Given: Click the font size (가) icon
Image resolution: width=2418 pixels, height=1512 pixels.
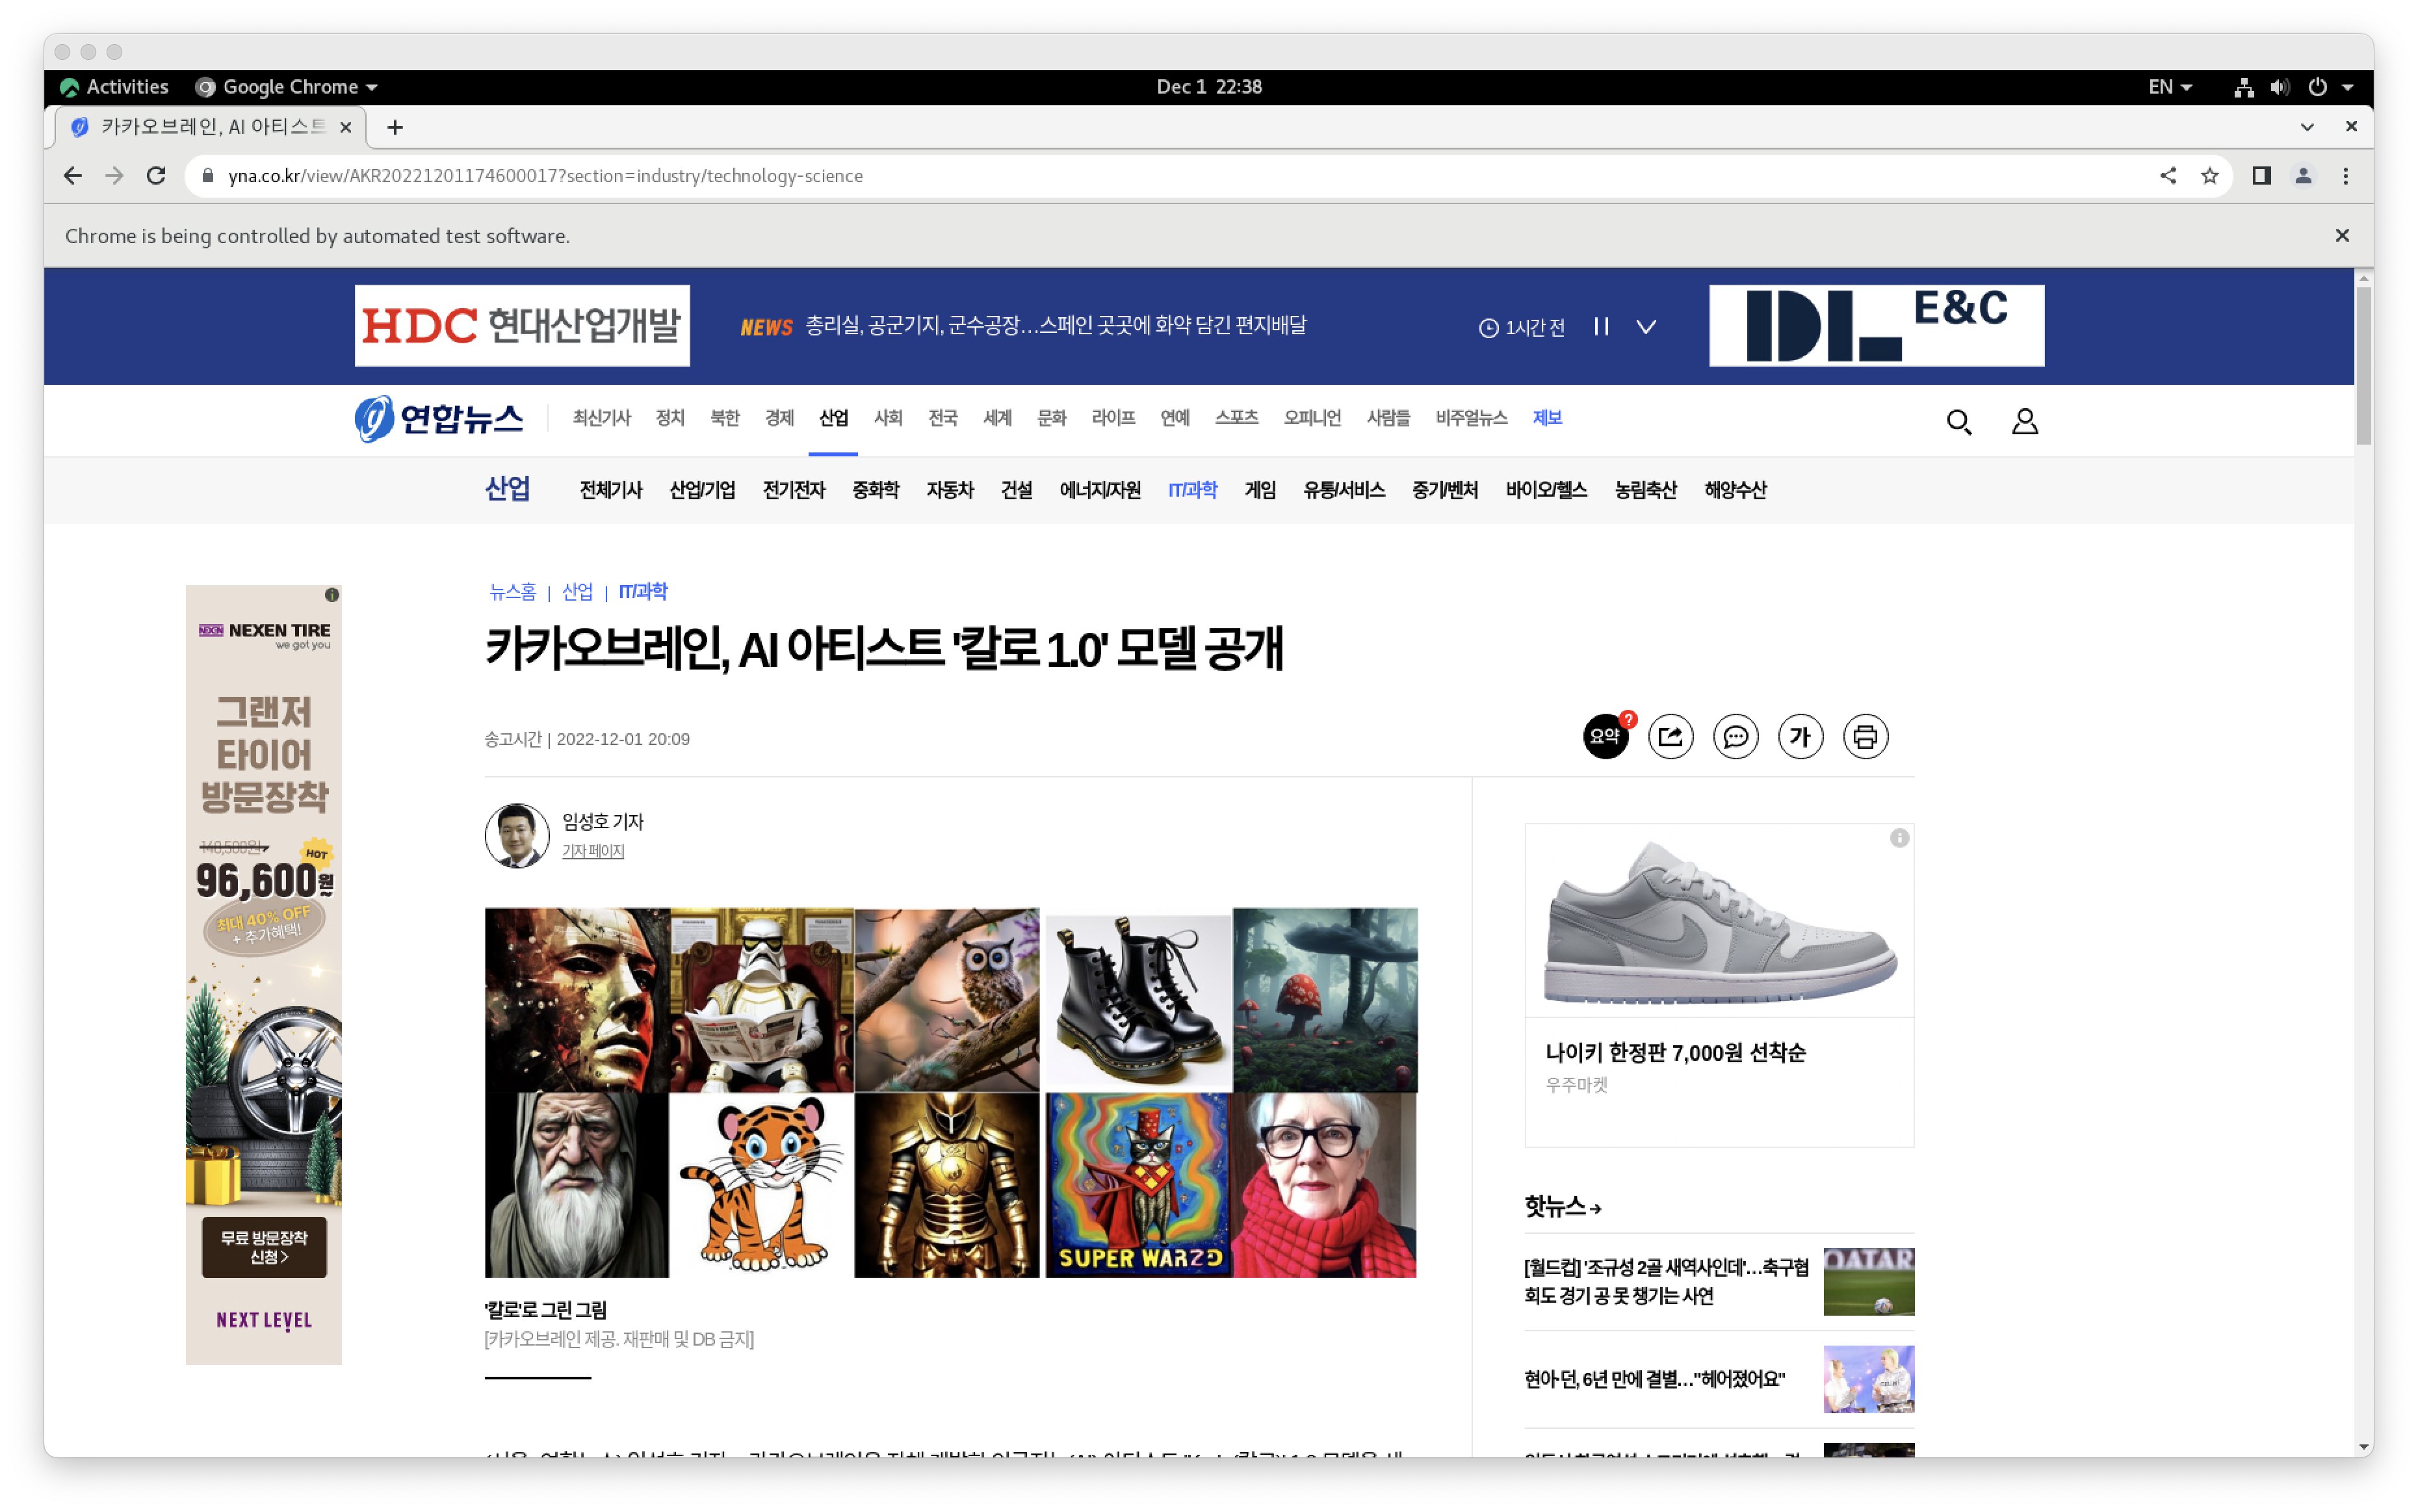Looking at the screenshot, I should click(x=1800, y=737).
